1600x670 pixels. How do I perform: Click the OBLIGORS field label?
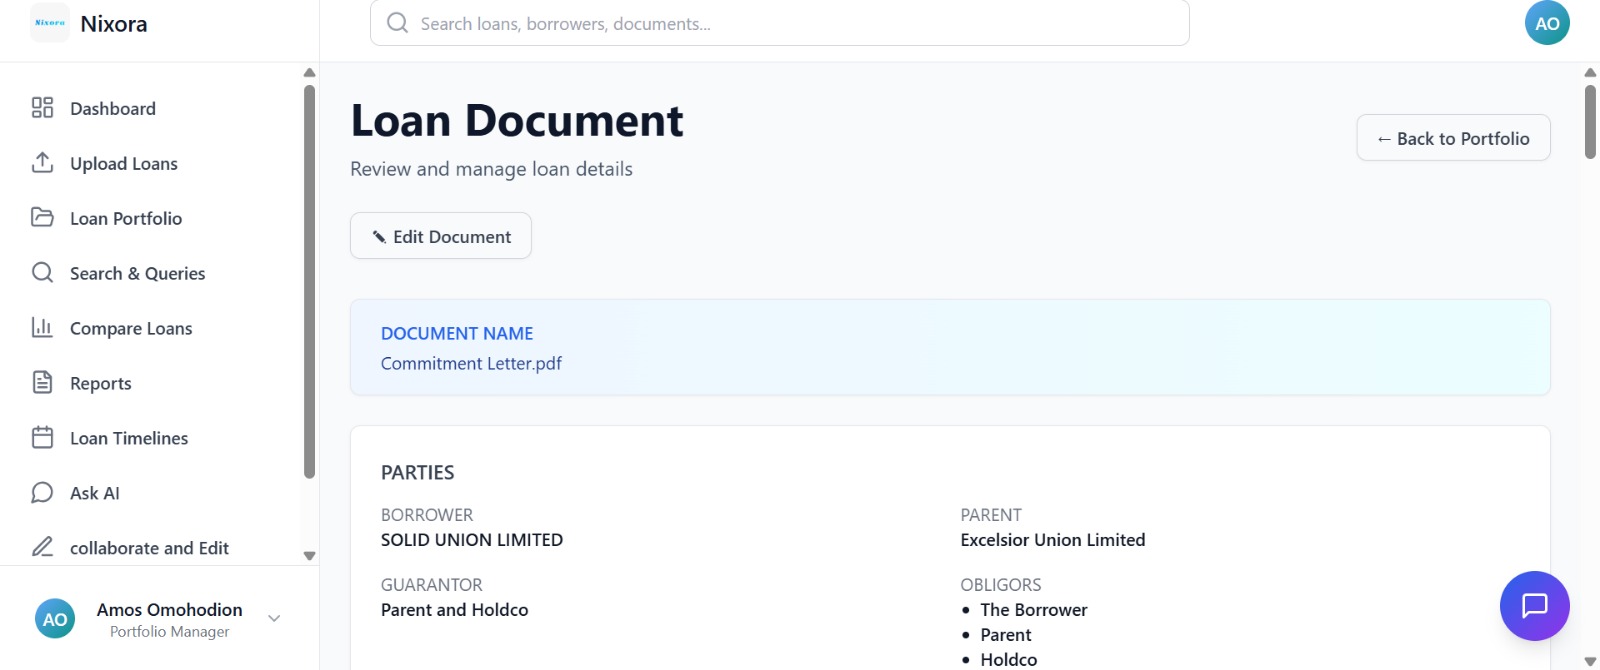(1000, 585)
